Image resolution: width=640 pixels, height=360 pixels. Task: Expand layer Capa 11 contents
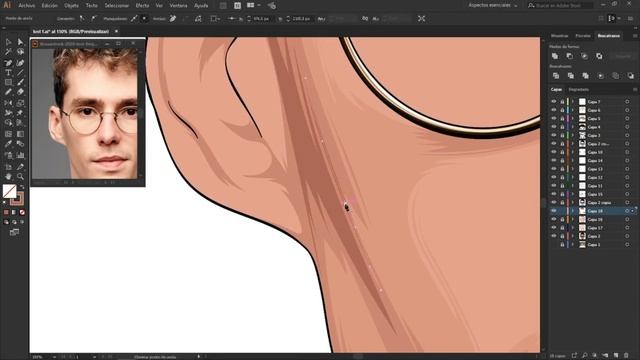573,186
